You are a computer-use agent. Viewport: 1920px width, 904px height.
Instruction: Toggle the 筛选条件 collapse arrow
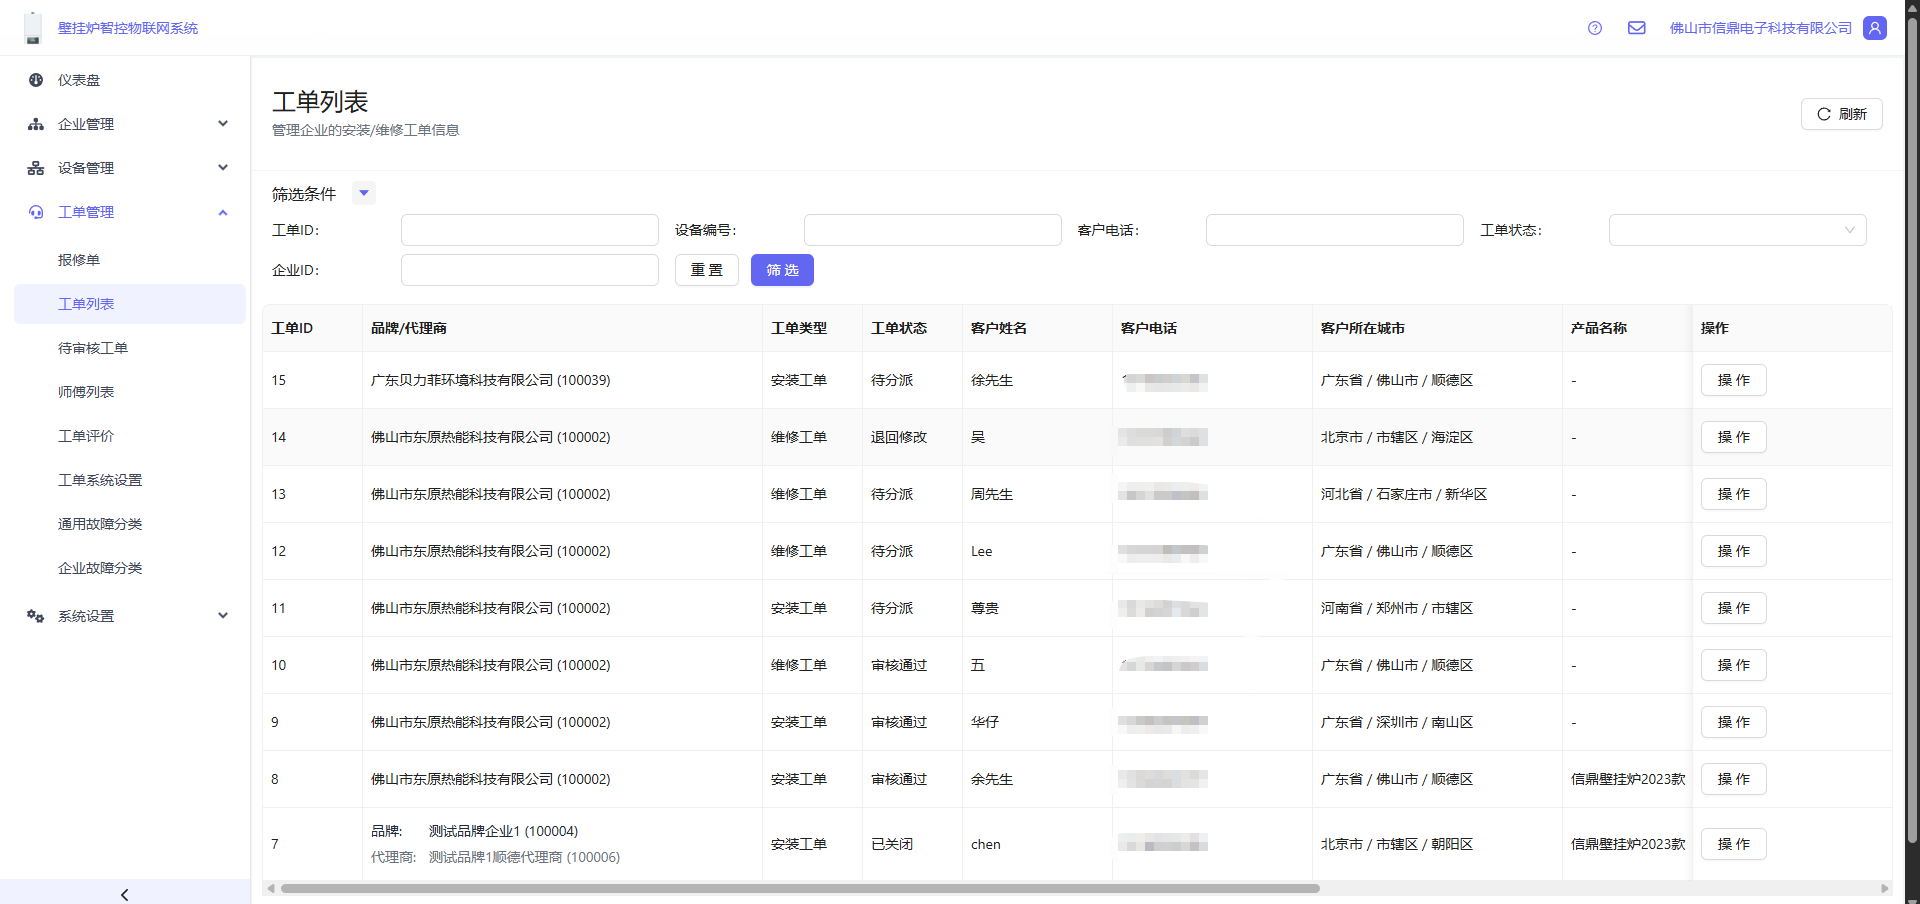click(x=364, y=193)
